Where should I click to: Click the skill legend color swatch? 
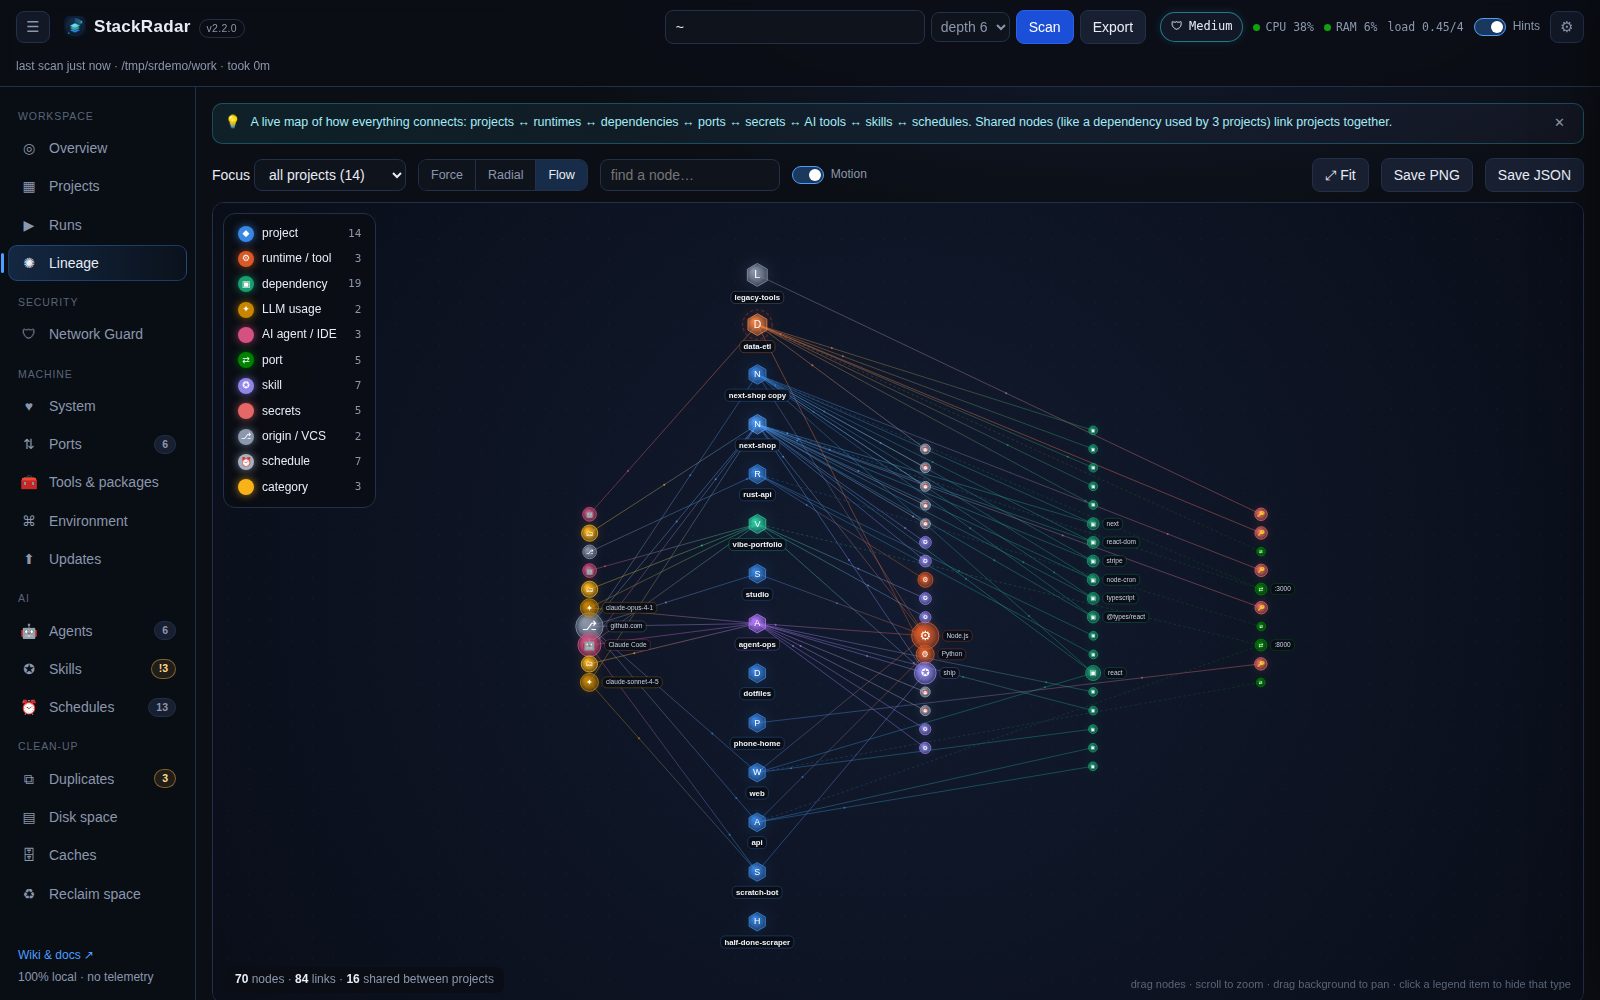[x=246, y=385]
